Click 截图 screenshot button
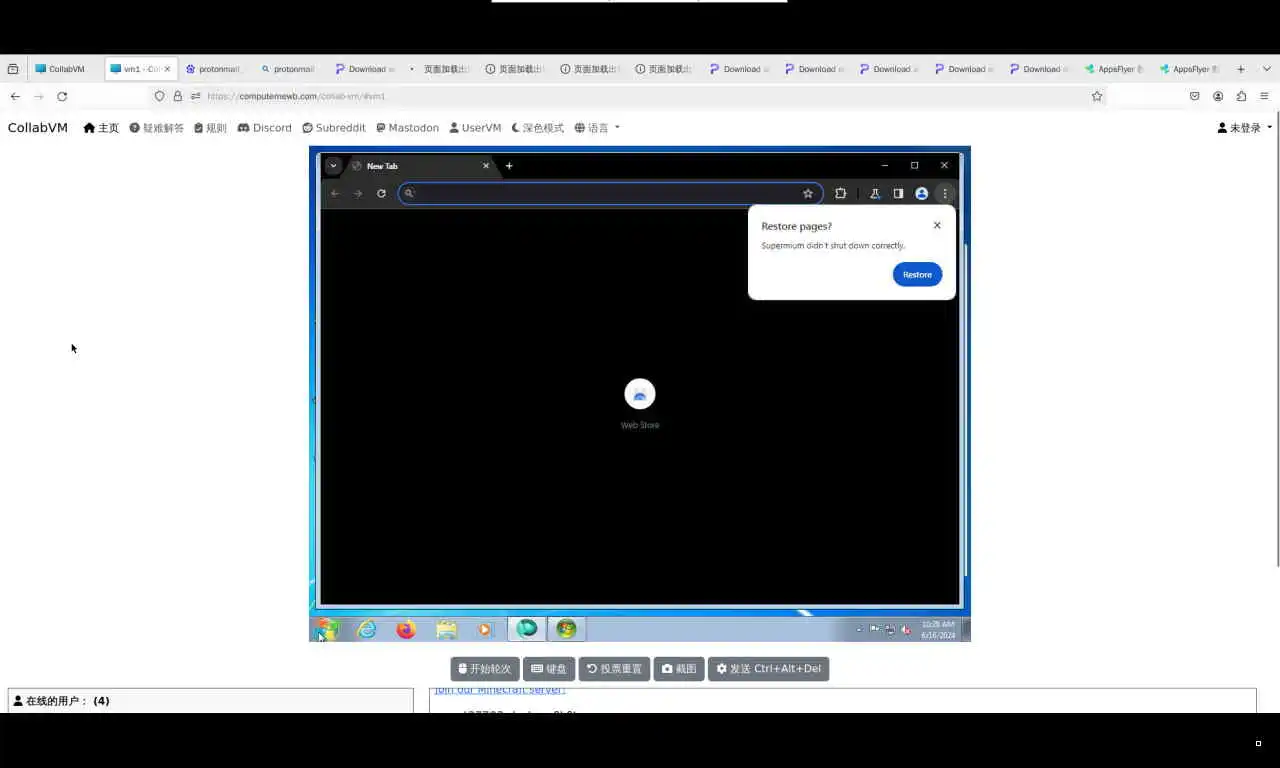 coord(679,669)
